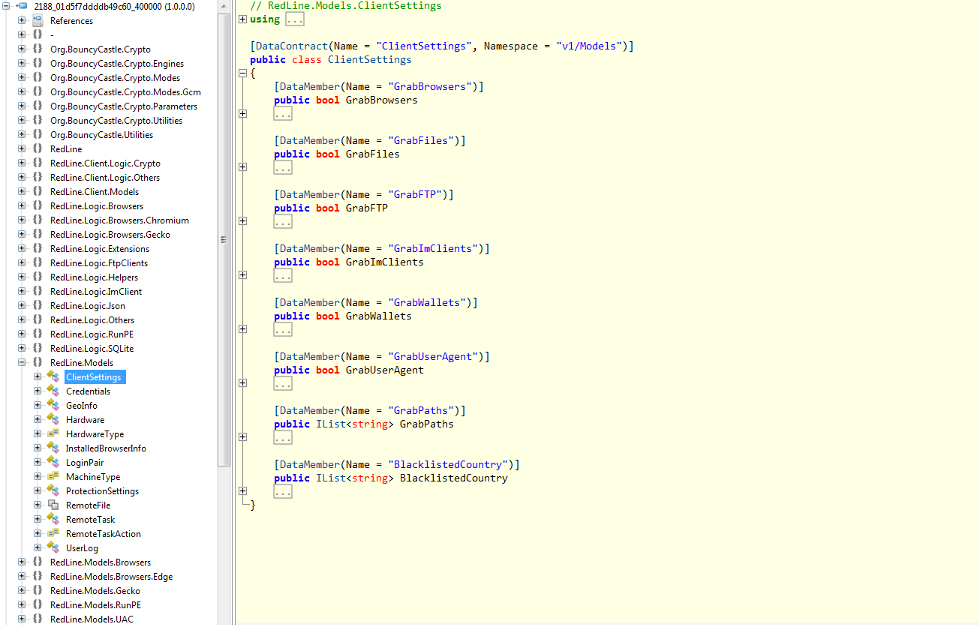Image resolution: width=979 pixels, height=625 pixels.
Task: Expand the GrabFTP property accessors
Action: tap(243, 221)
